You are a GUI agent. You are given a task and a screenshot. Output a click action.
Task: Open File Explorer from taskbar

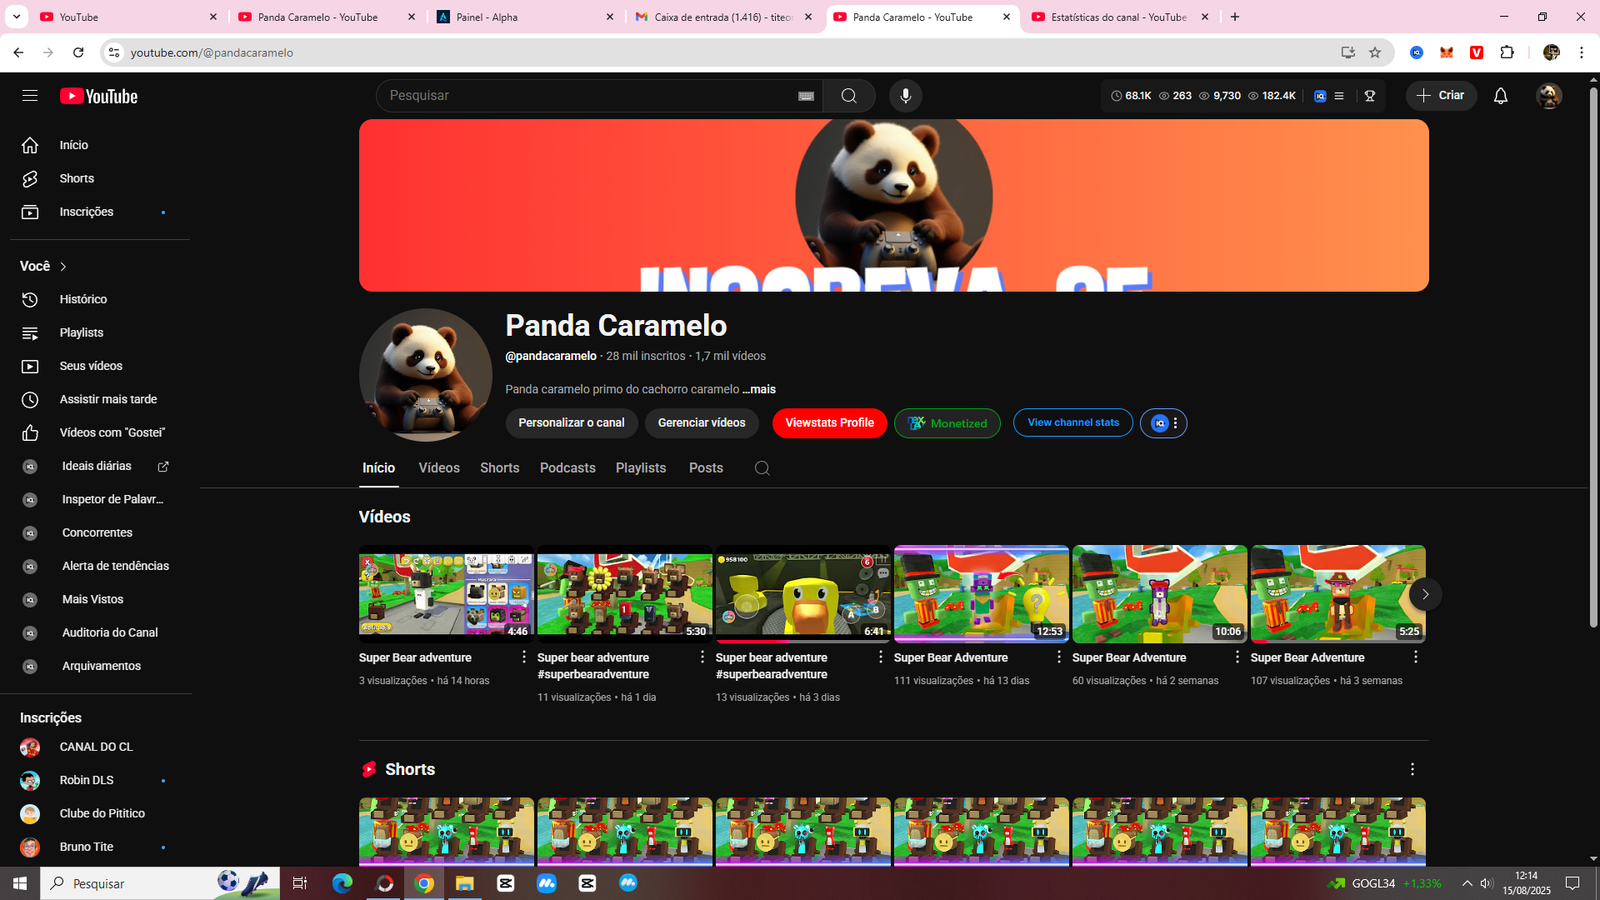465,883
